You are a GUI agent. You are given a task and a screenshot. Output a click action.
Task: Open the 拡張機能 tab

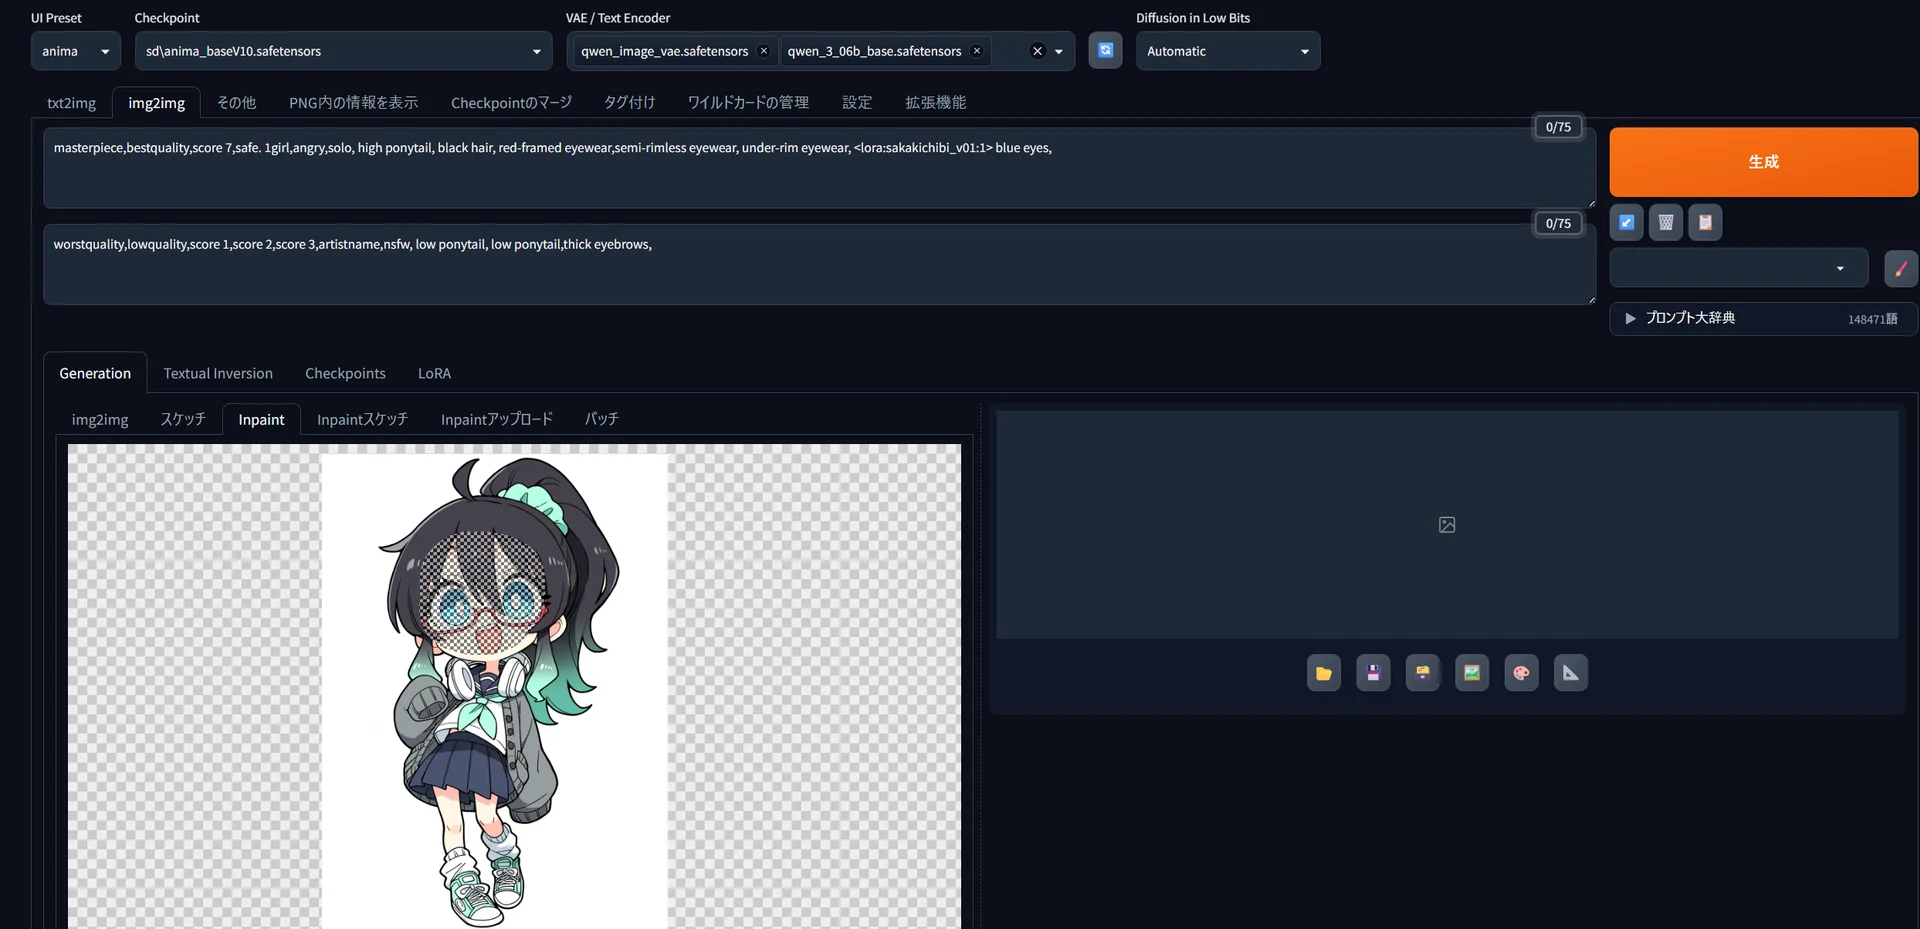point(936,103)
